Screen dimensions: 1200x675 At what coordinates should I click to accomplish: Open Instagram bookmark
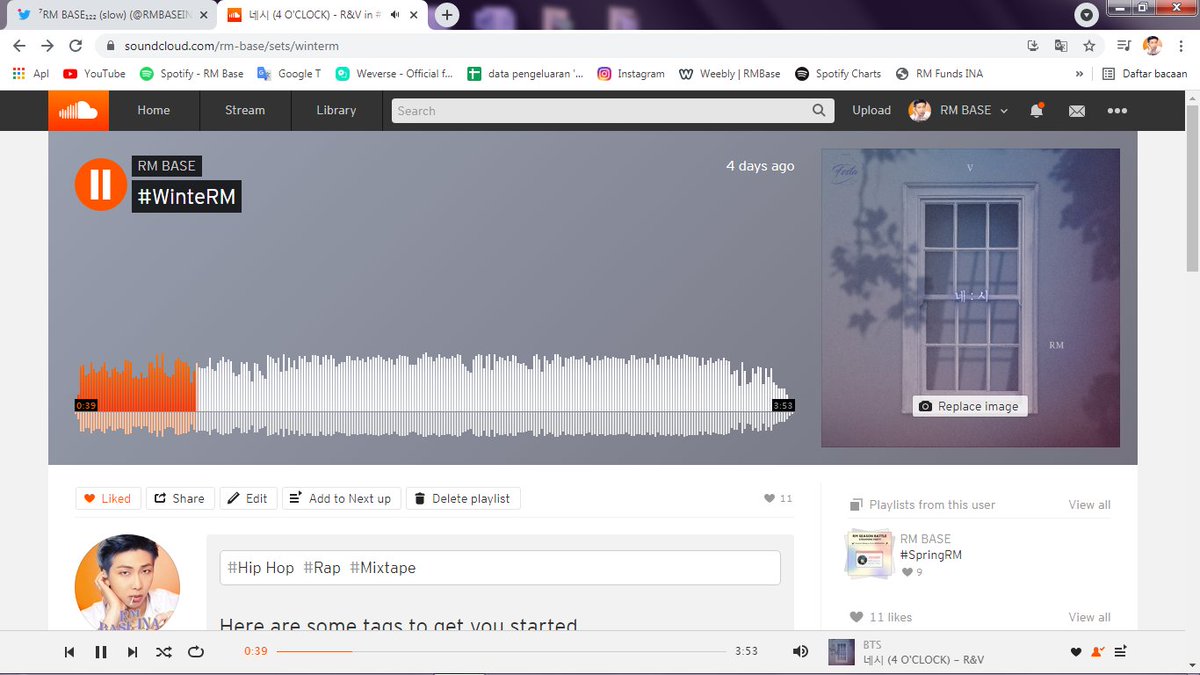tap(631, 74)
